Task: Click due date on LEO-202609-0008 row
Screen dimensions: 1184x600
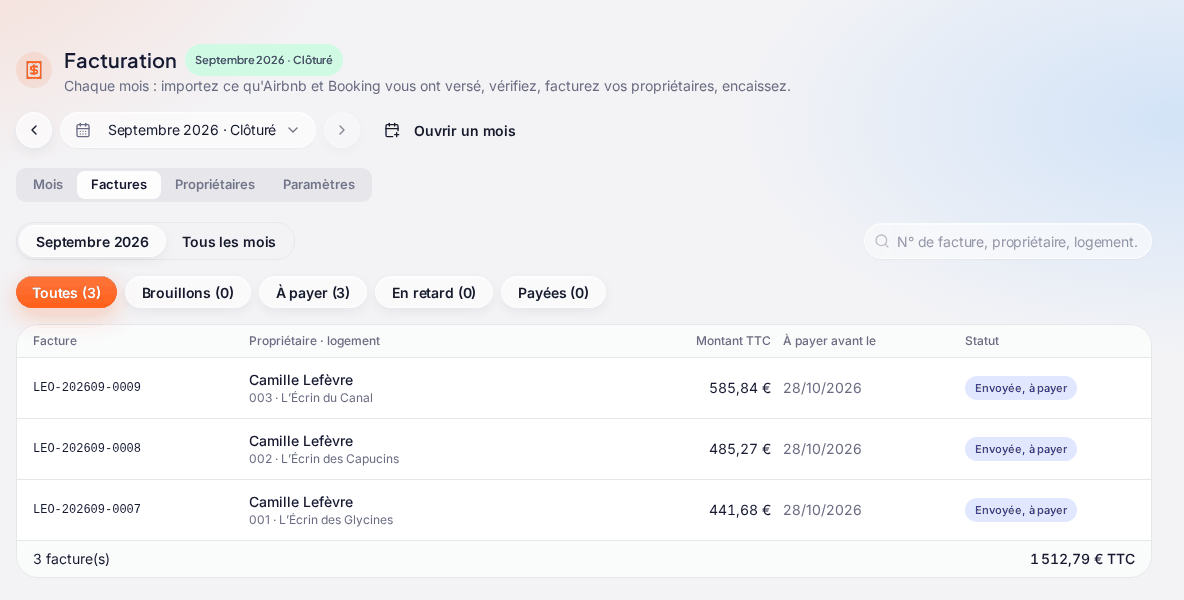Action: pos(822,449)
